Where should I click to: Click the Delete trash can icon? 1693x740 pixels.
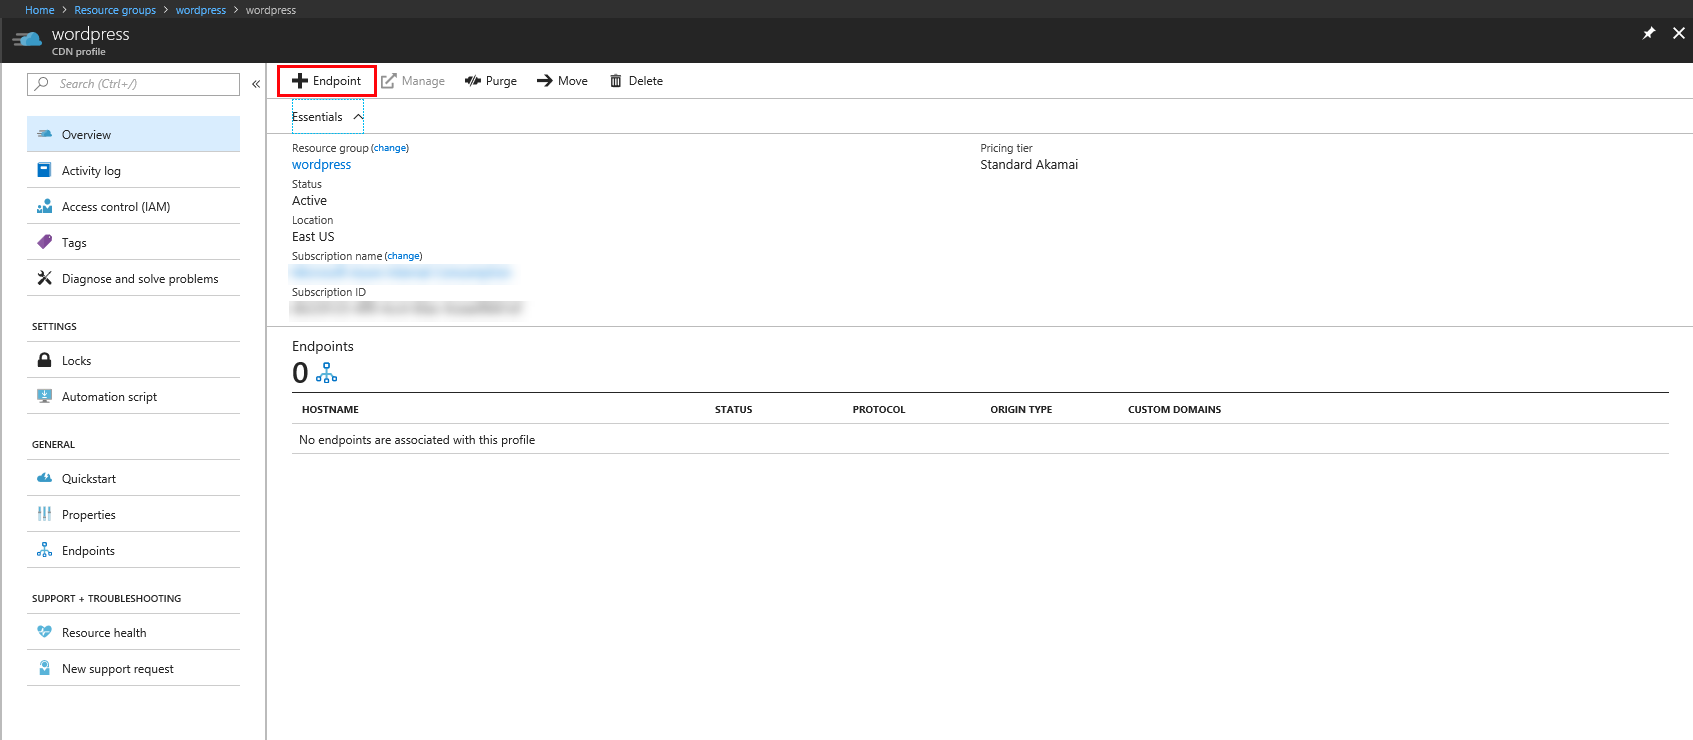616,81
